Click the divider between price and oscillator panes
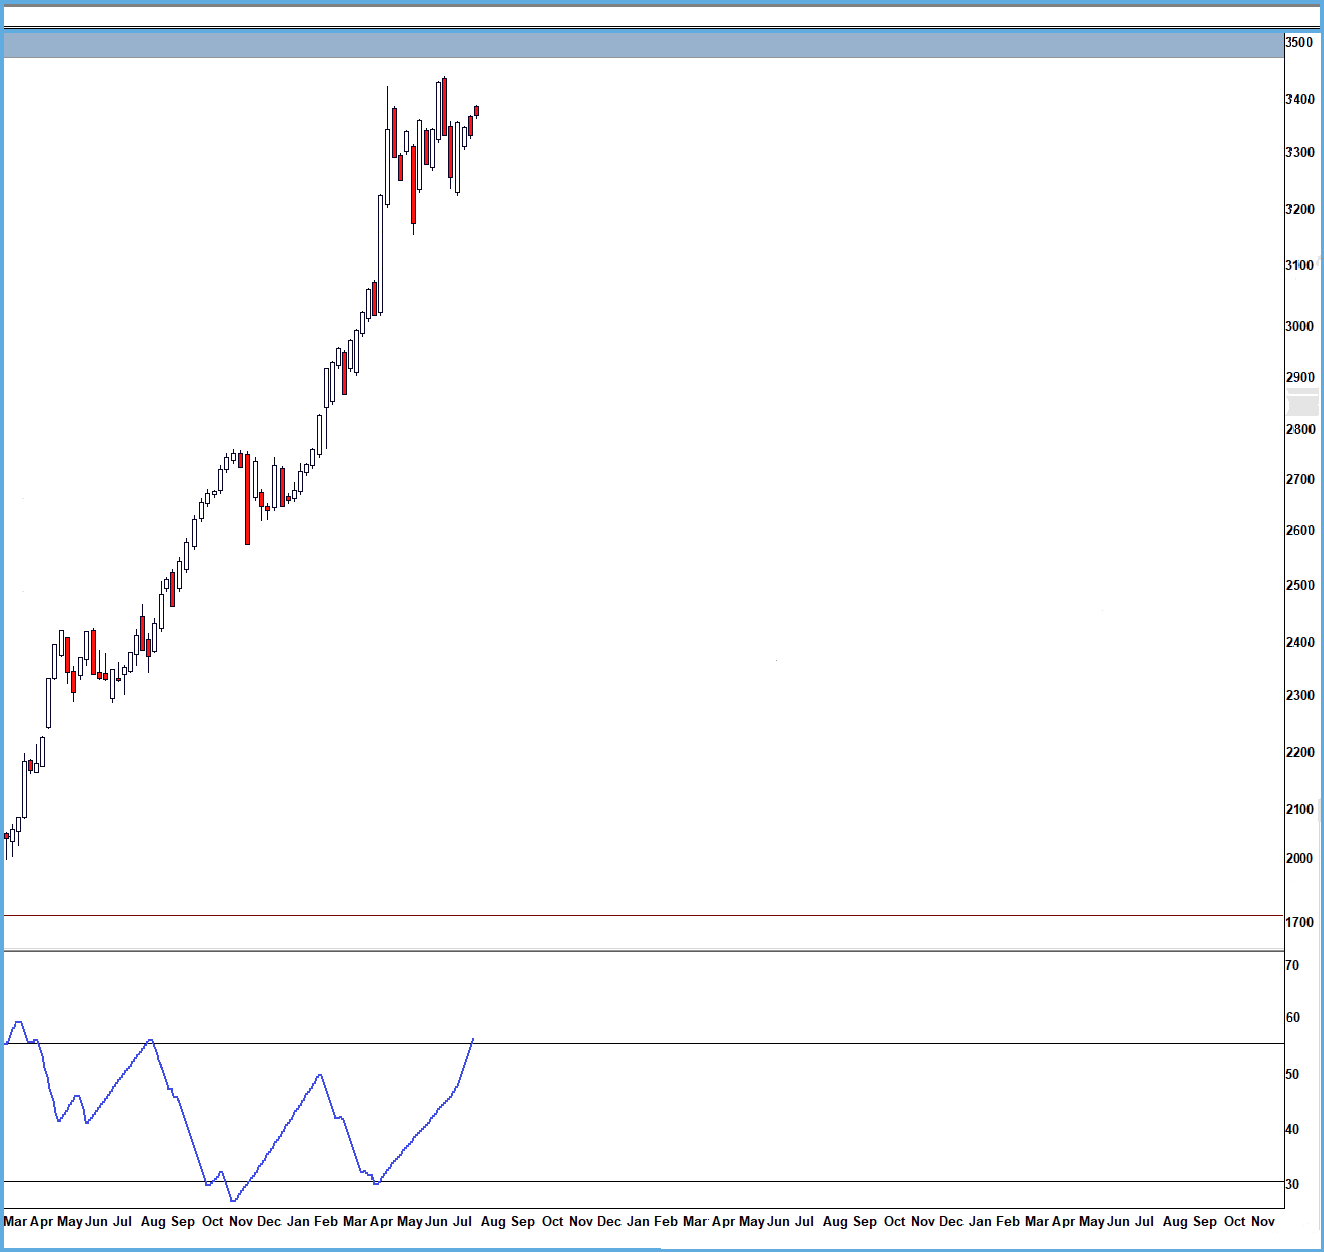Viewport: 1324px width, 1252px height. [x=642, y=951]
